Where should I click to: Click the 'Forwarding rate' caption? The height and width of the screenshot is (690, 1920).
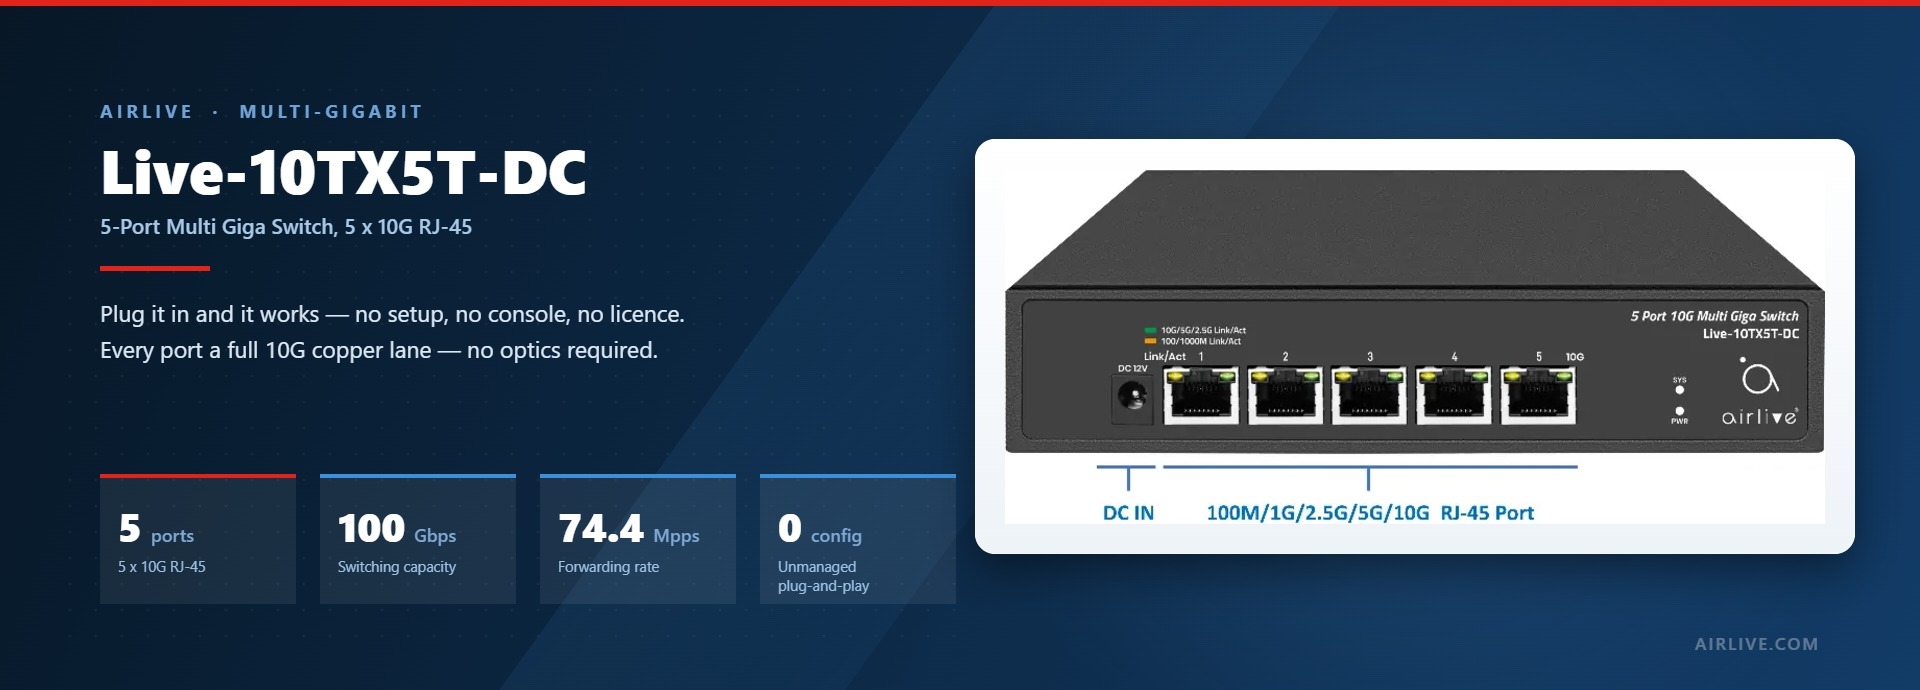[608, 567]
